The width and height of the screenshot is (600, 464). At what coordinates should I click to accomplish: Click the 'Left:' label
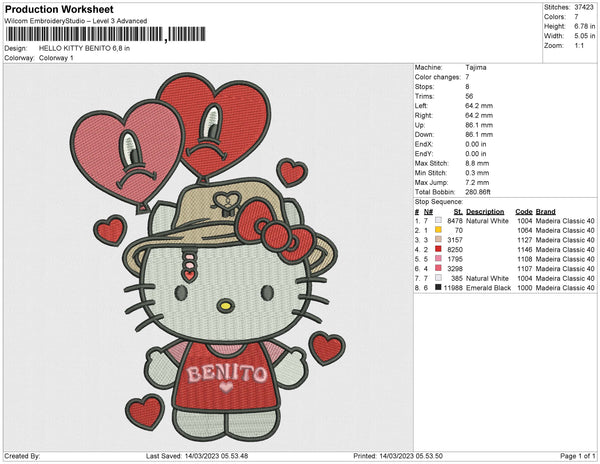[421, 106]
